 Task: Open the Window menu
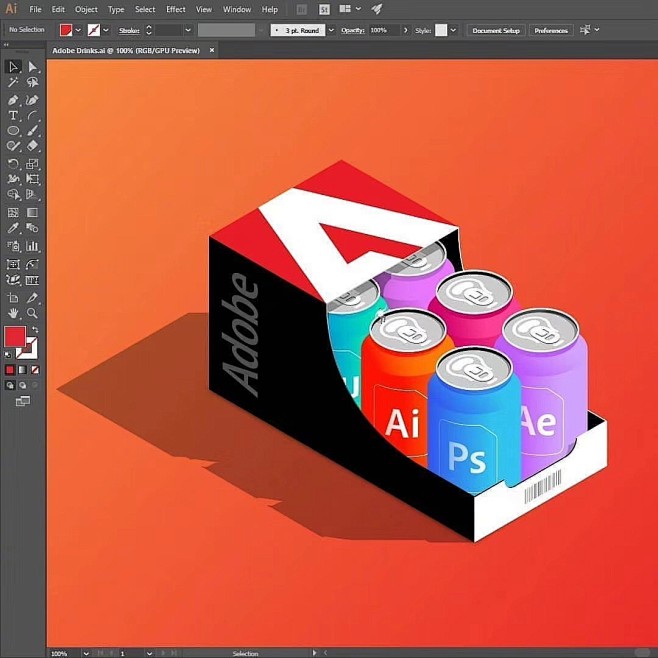(237, 9)
